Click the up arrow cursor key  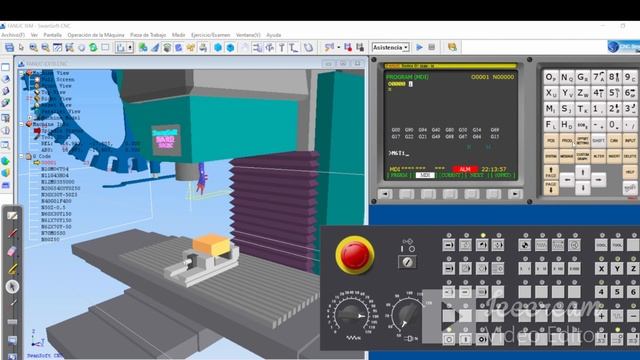tap(582, 172)
